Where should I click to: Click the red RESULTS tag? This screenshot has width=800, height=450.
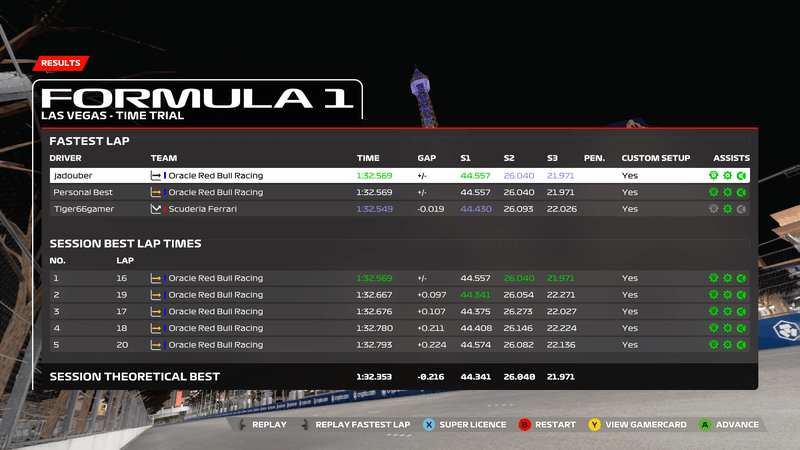[x=61, y=63]
